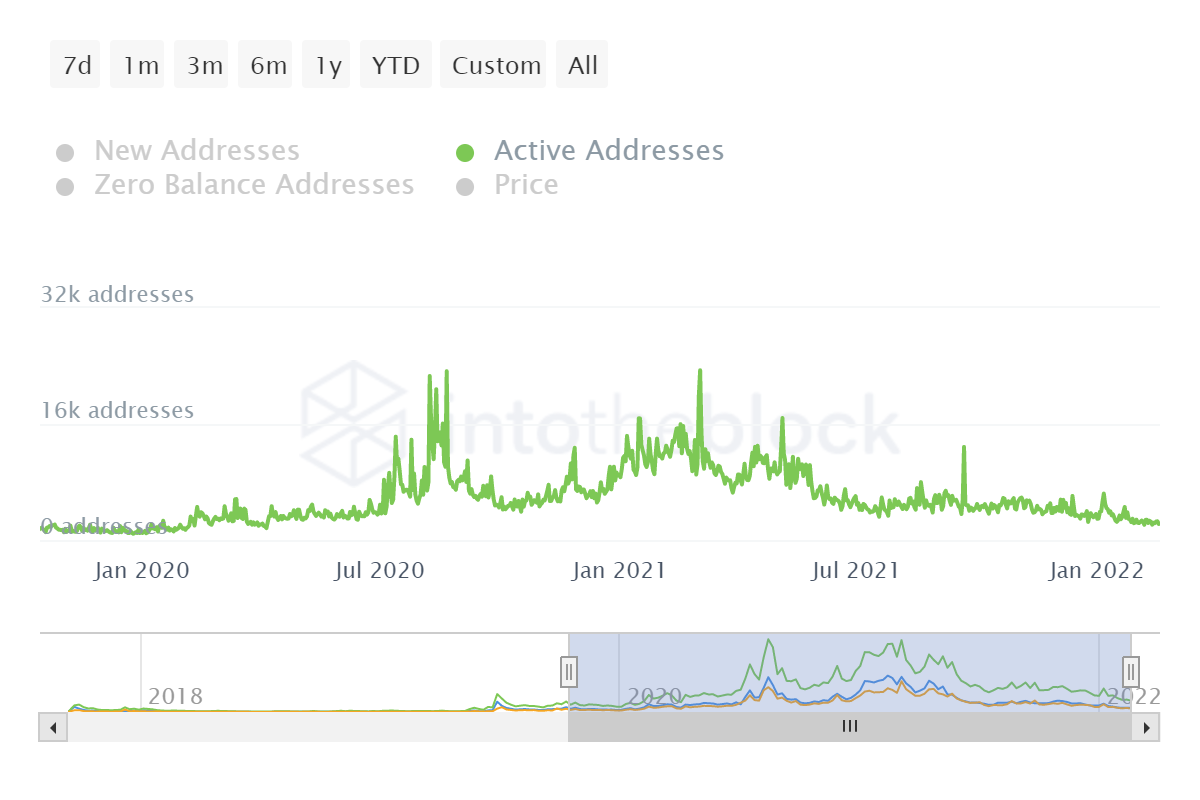Switch to the 3m time range

[x=204, y=66]
